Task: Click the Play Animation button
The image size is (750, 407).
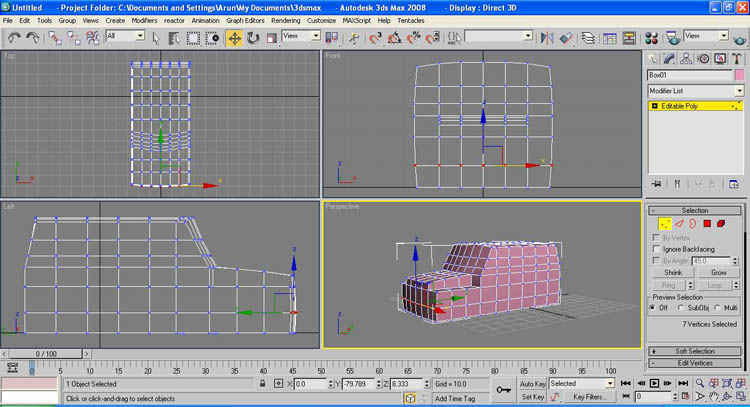Action: click(654, 384)
